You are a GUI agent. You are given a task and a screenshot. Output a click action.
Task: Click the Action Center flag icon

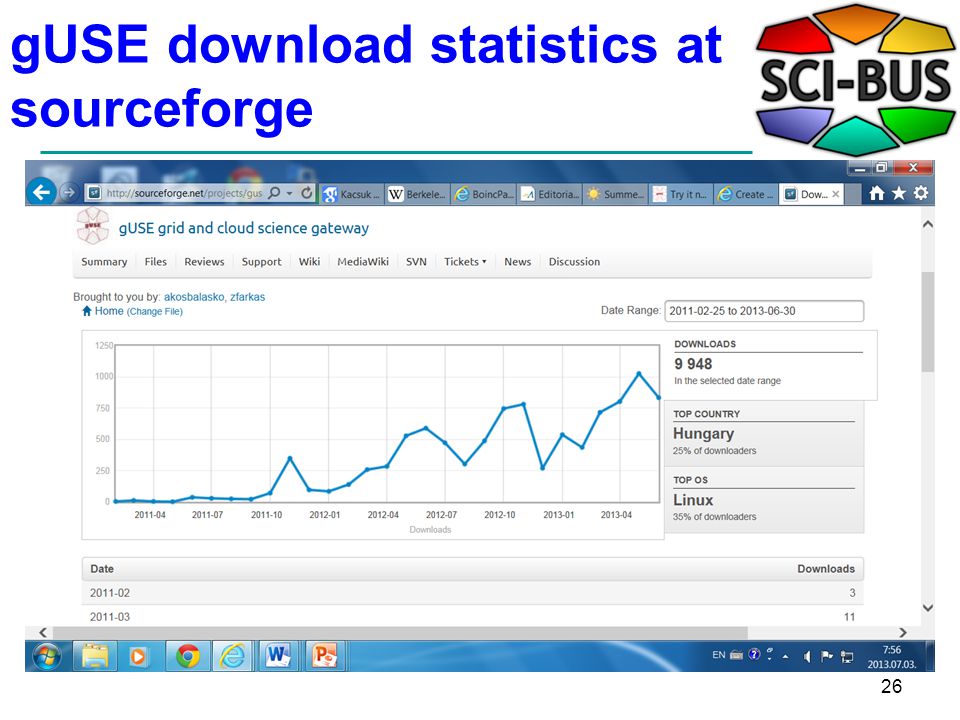pyautogui.click(x=827, y=656)
